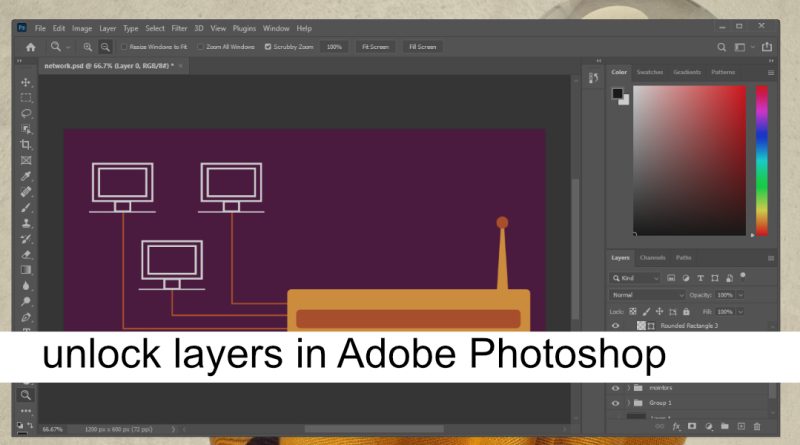The image size is (800, 445).
Task: Enable Resize Windows to Fit checkbox
Action: coord(123,47)
